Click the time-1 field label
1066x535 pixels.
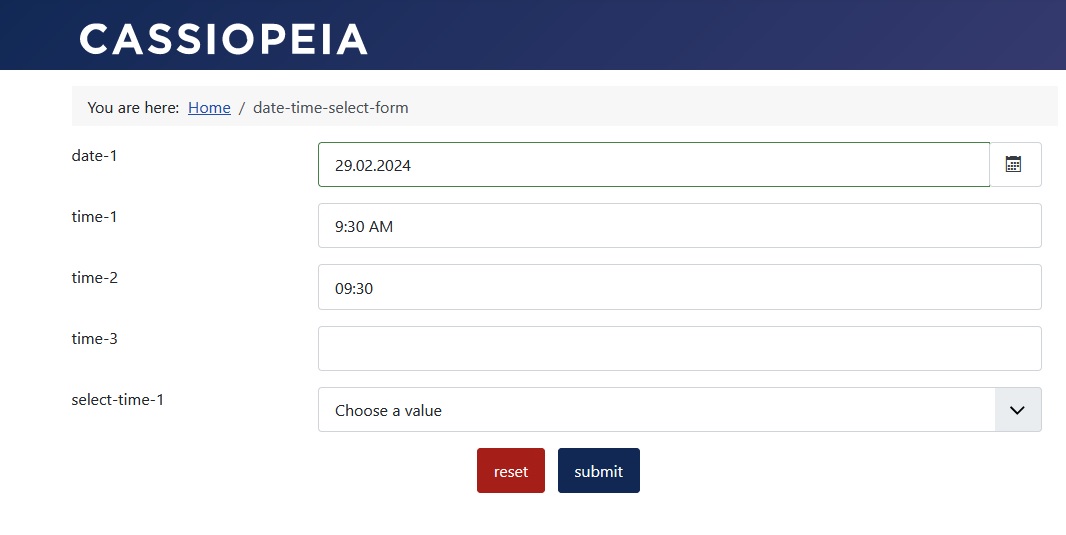[x=95, y=216]
